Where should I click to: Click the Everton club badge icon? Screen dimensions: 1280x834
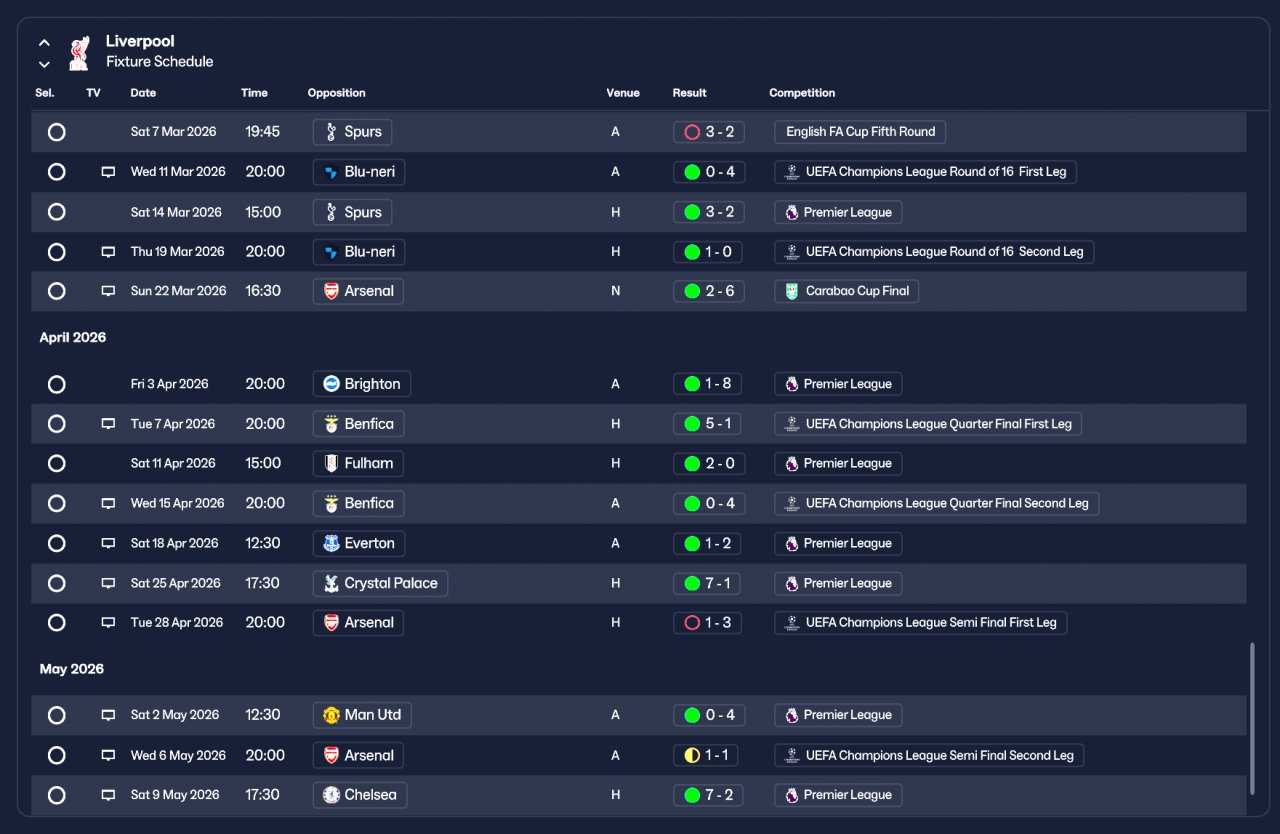pos(332,544)
